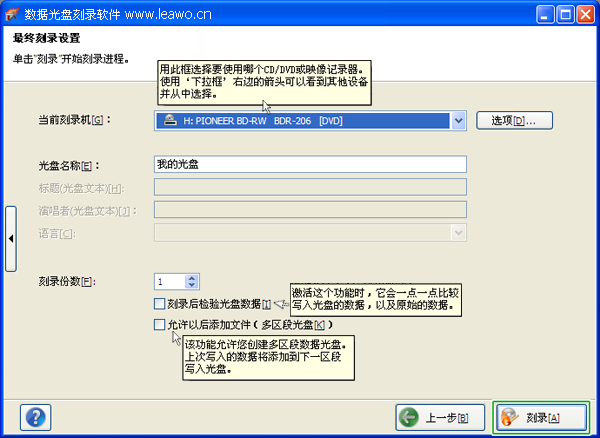The image size is (600, 438).
Task: Click the 最终刻录设置 heading text
Action: click(46, 38)
